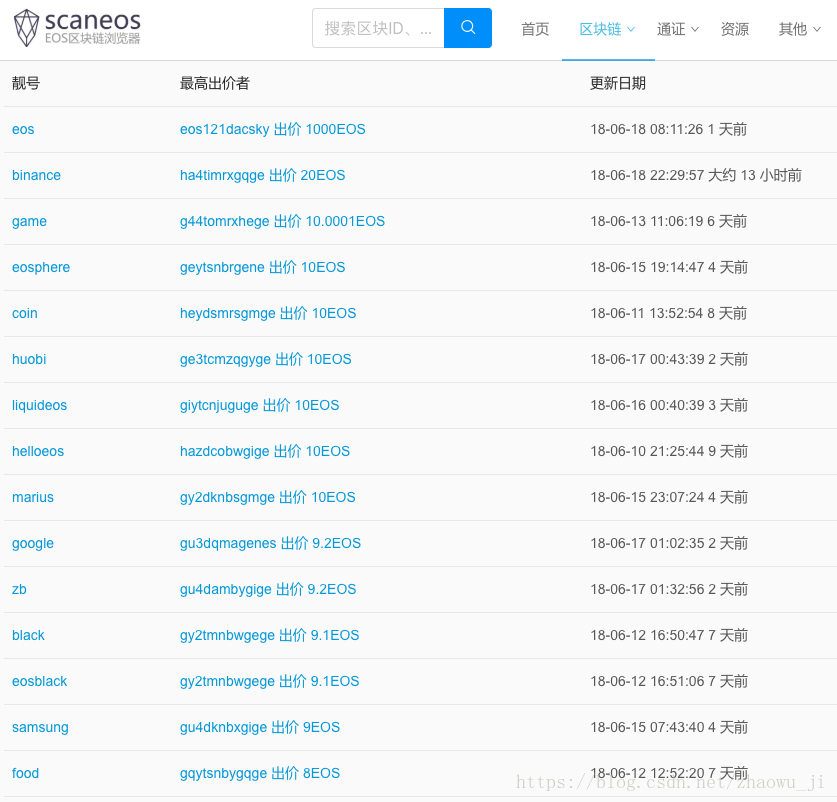837x802 pixels.
Task: Open bidder ha4timrxgqge 出价 20EOS
Action: click(x=262, y=175)
